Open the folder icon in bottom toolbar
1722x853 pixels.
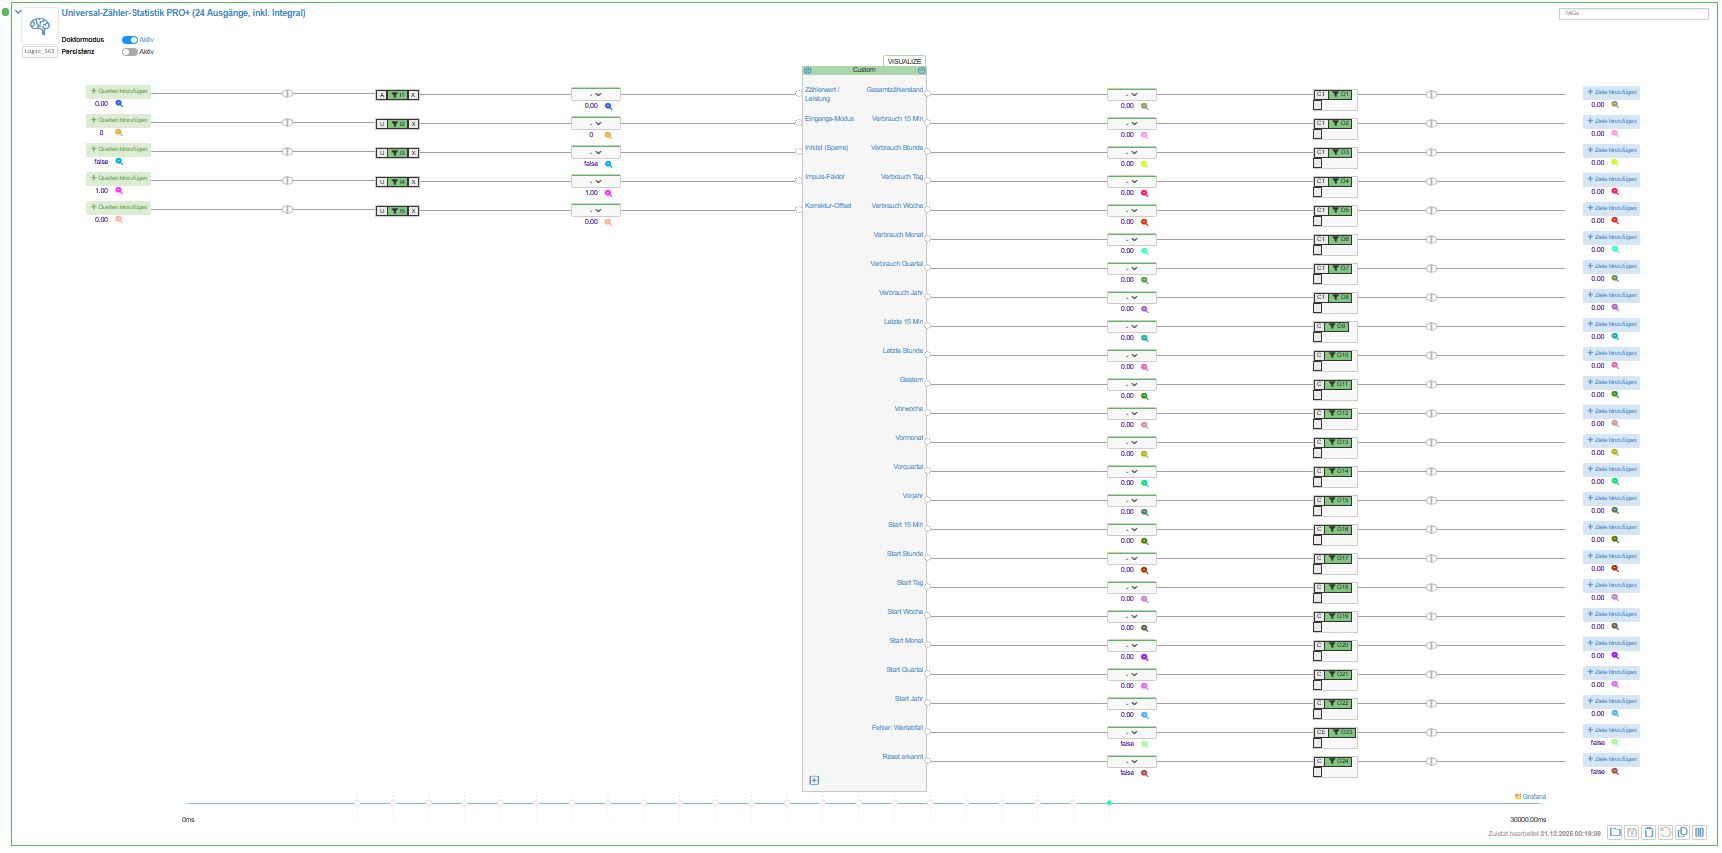click(x=1614, y=832)
